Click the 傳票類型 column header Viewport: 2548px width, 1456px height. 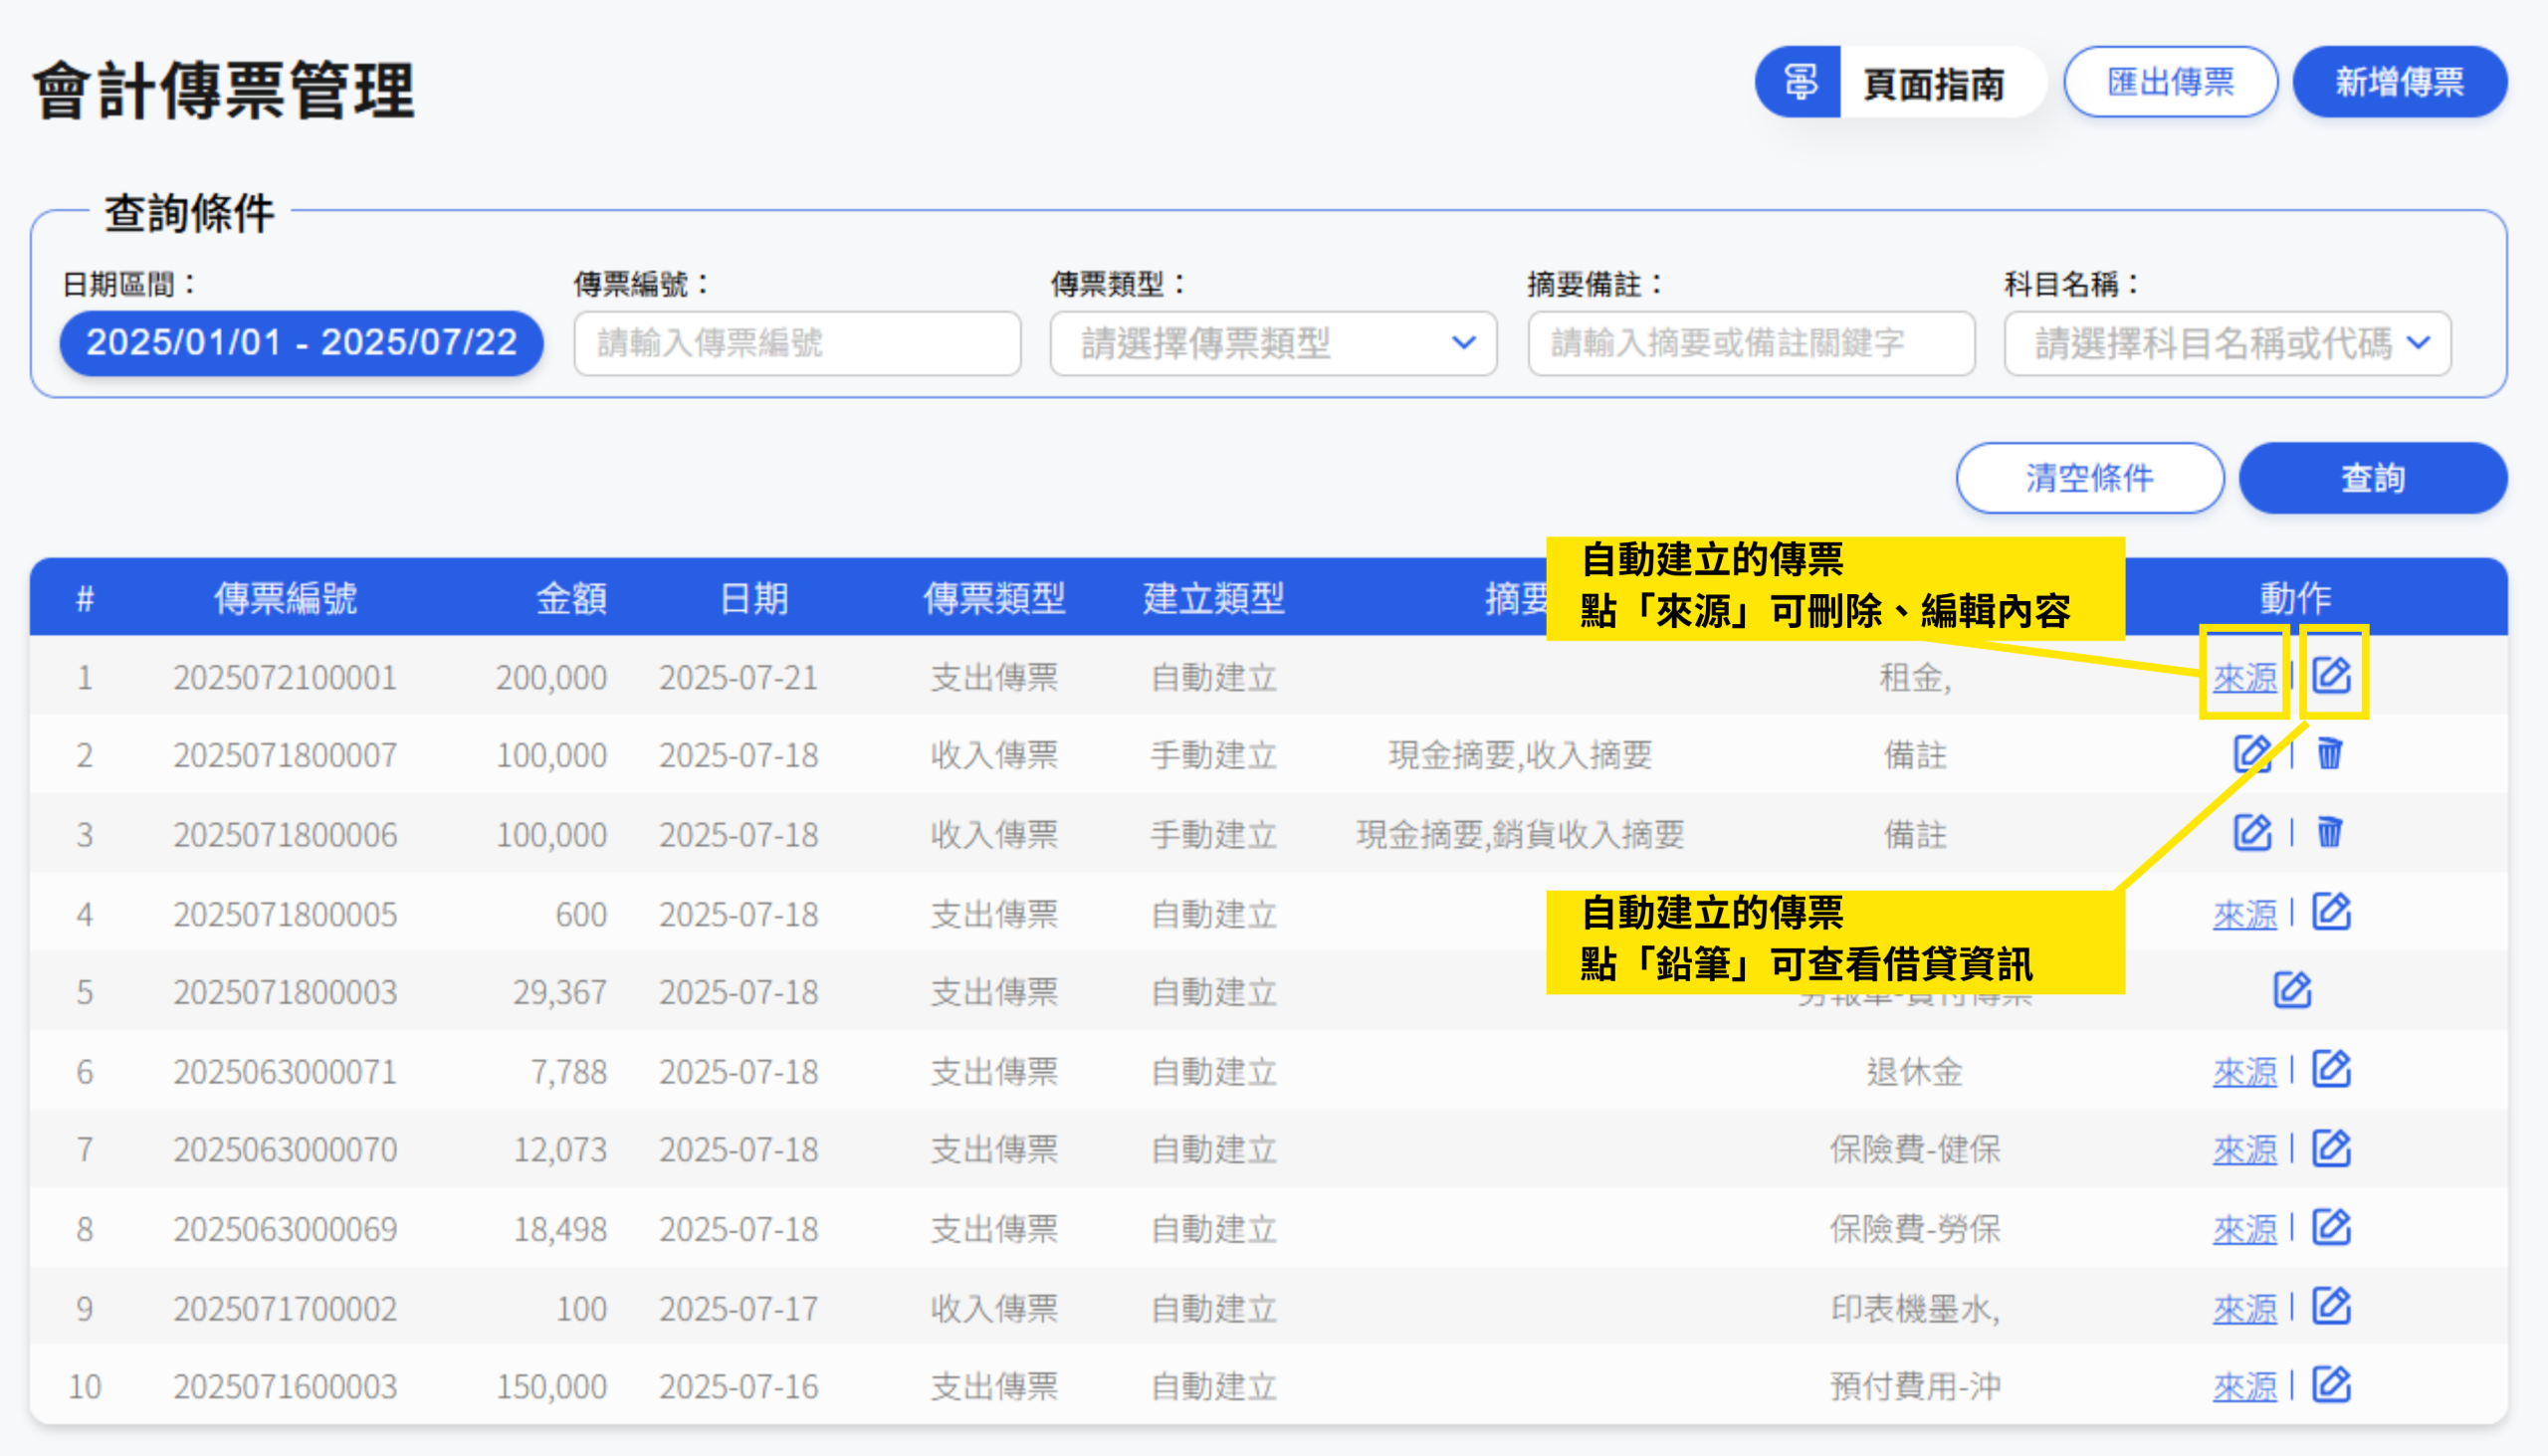994,598
